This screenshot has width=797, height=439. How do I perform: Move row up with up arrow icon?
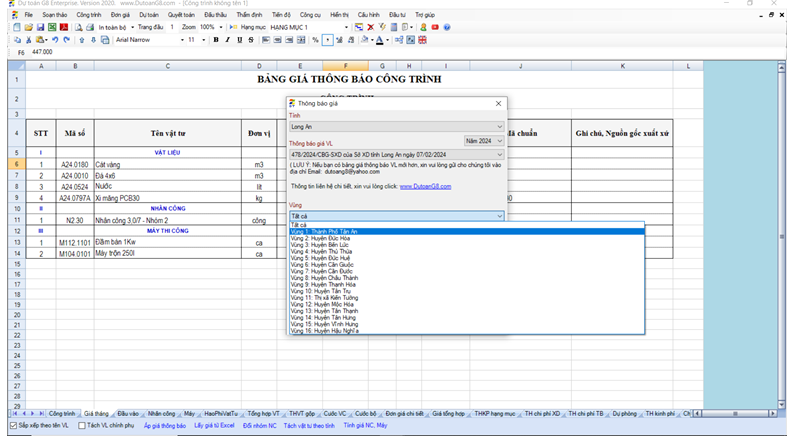coord(82,40)
